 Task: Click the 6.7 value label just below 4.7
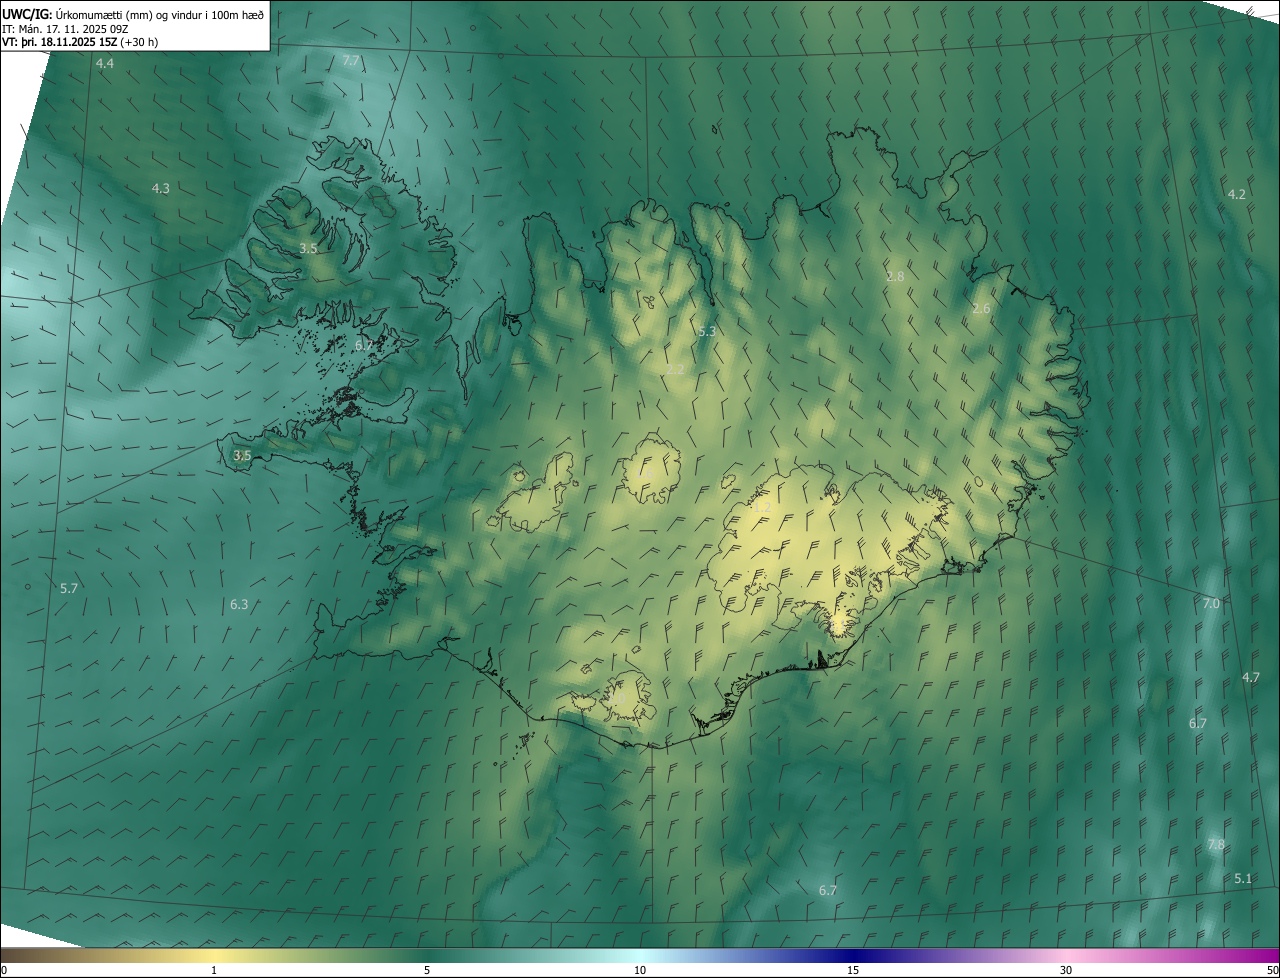click(1198, 723)
